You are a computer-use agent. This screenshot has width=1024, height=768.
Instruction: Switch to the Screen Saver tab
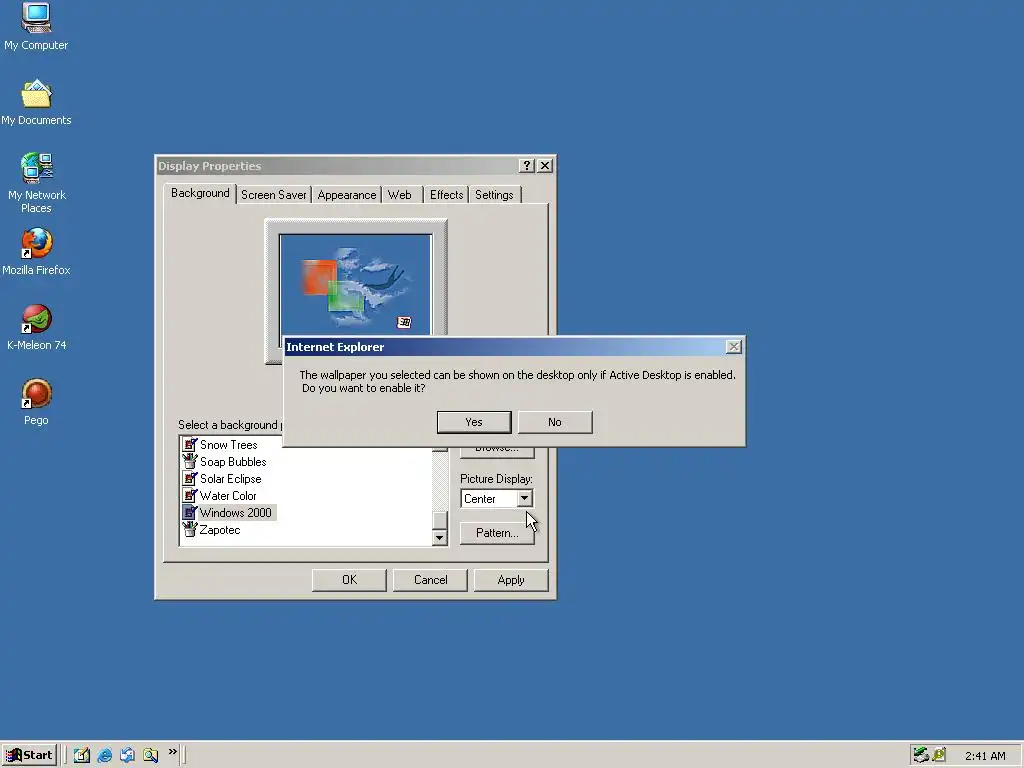tap(273, 195)
